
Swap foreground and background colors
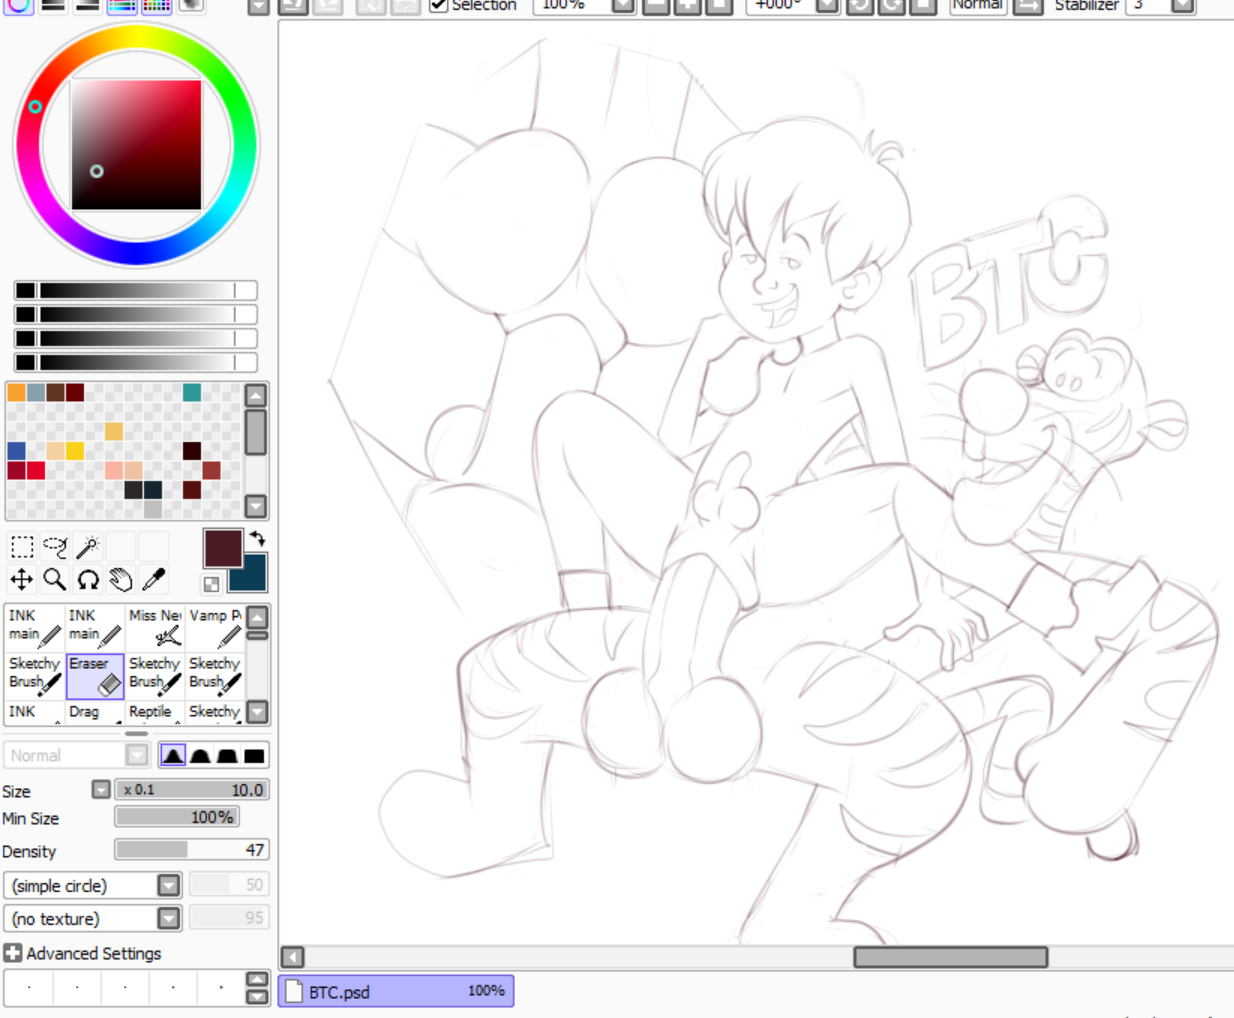click(257, 538)
